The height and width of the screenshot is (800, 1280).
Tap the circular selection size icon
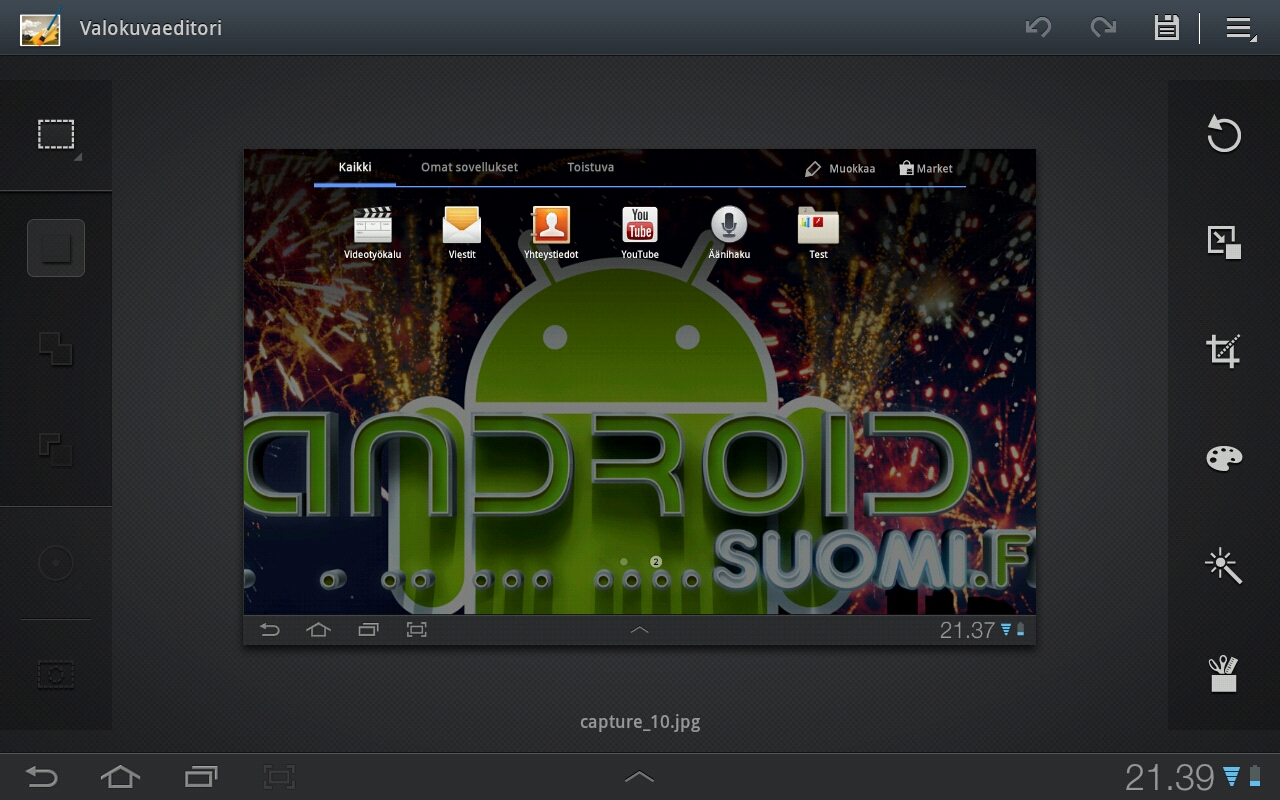pyautogui.click(x=56, y=563)
